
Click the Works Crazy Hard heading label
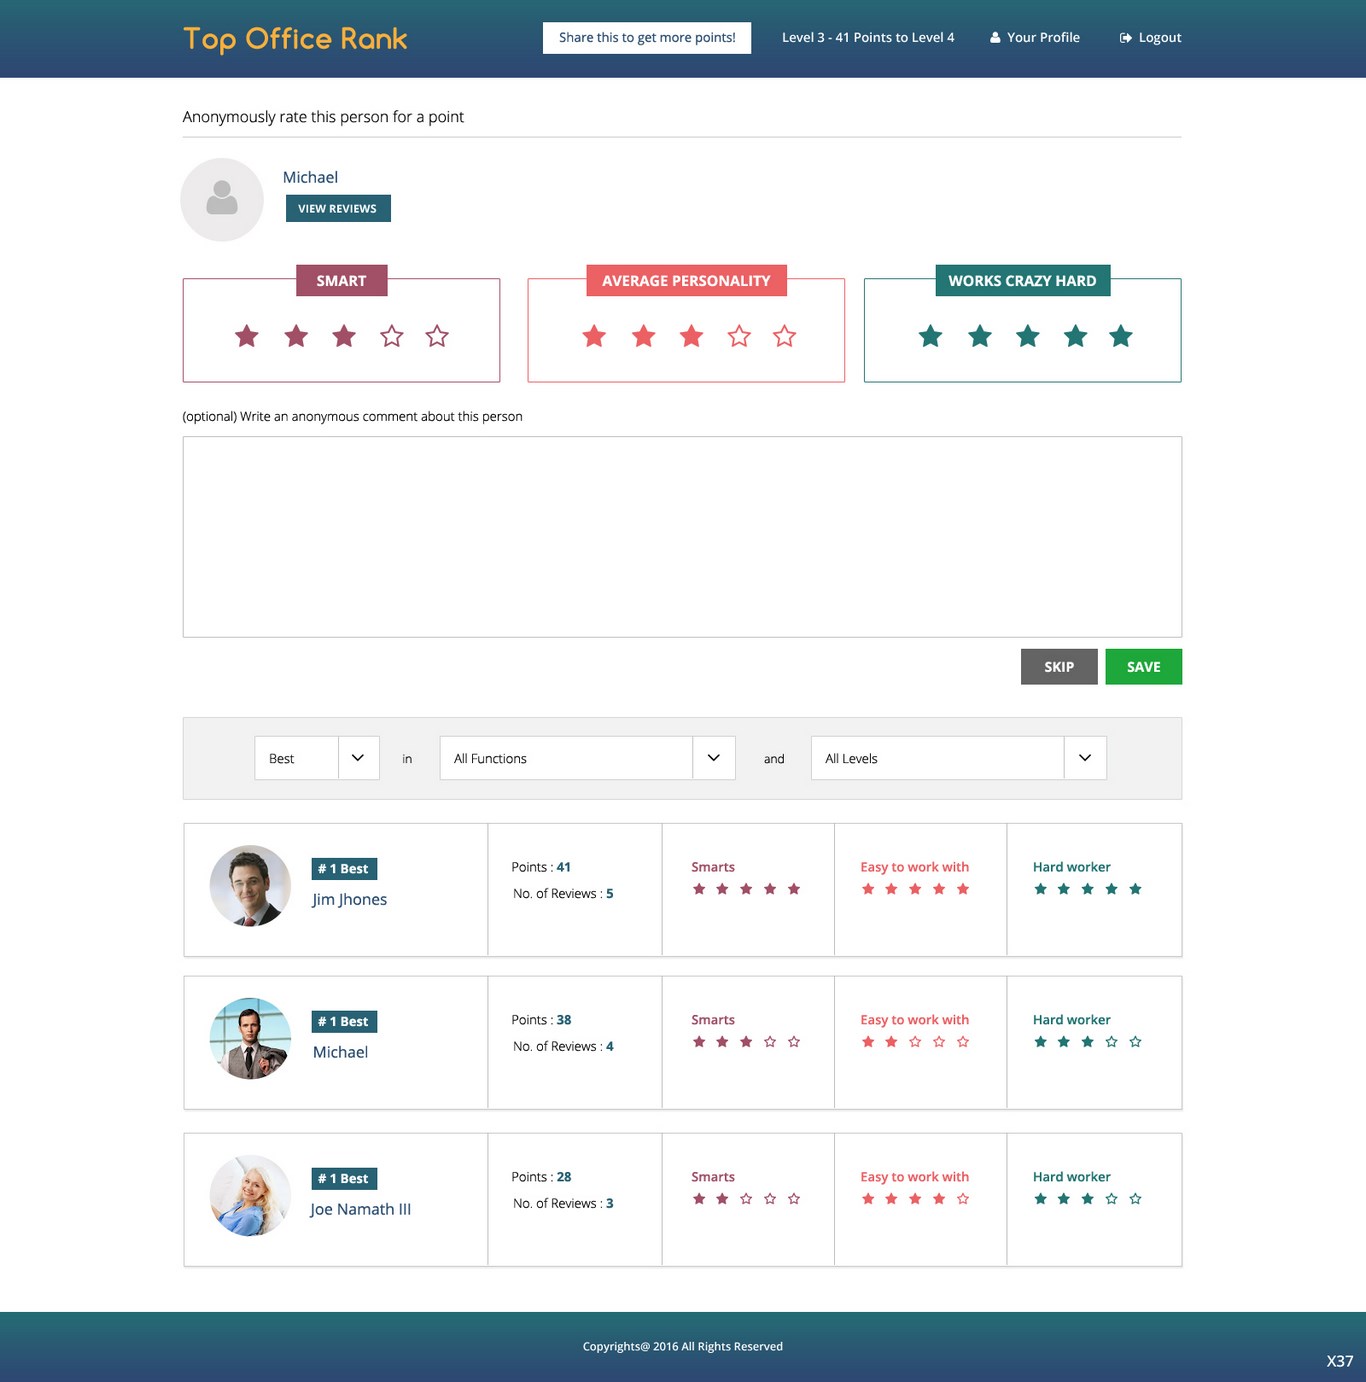pyautogui.click(x=1022, y=281)
